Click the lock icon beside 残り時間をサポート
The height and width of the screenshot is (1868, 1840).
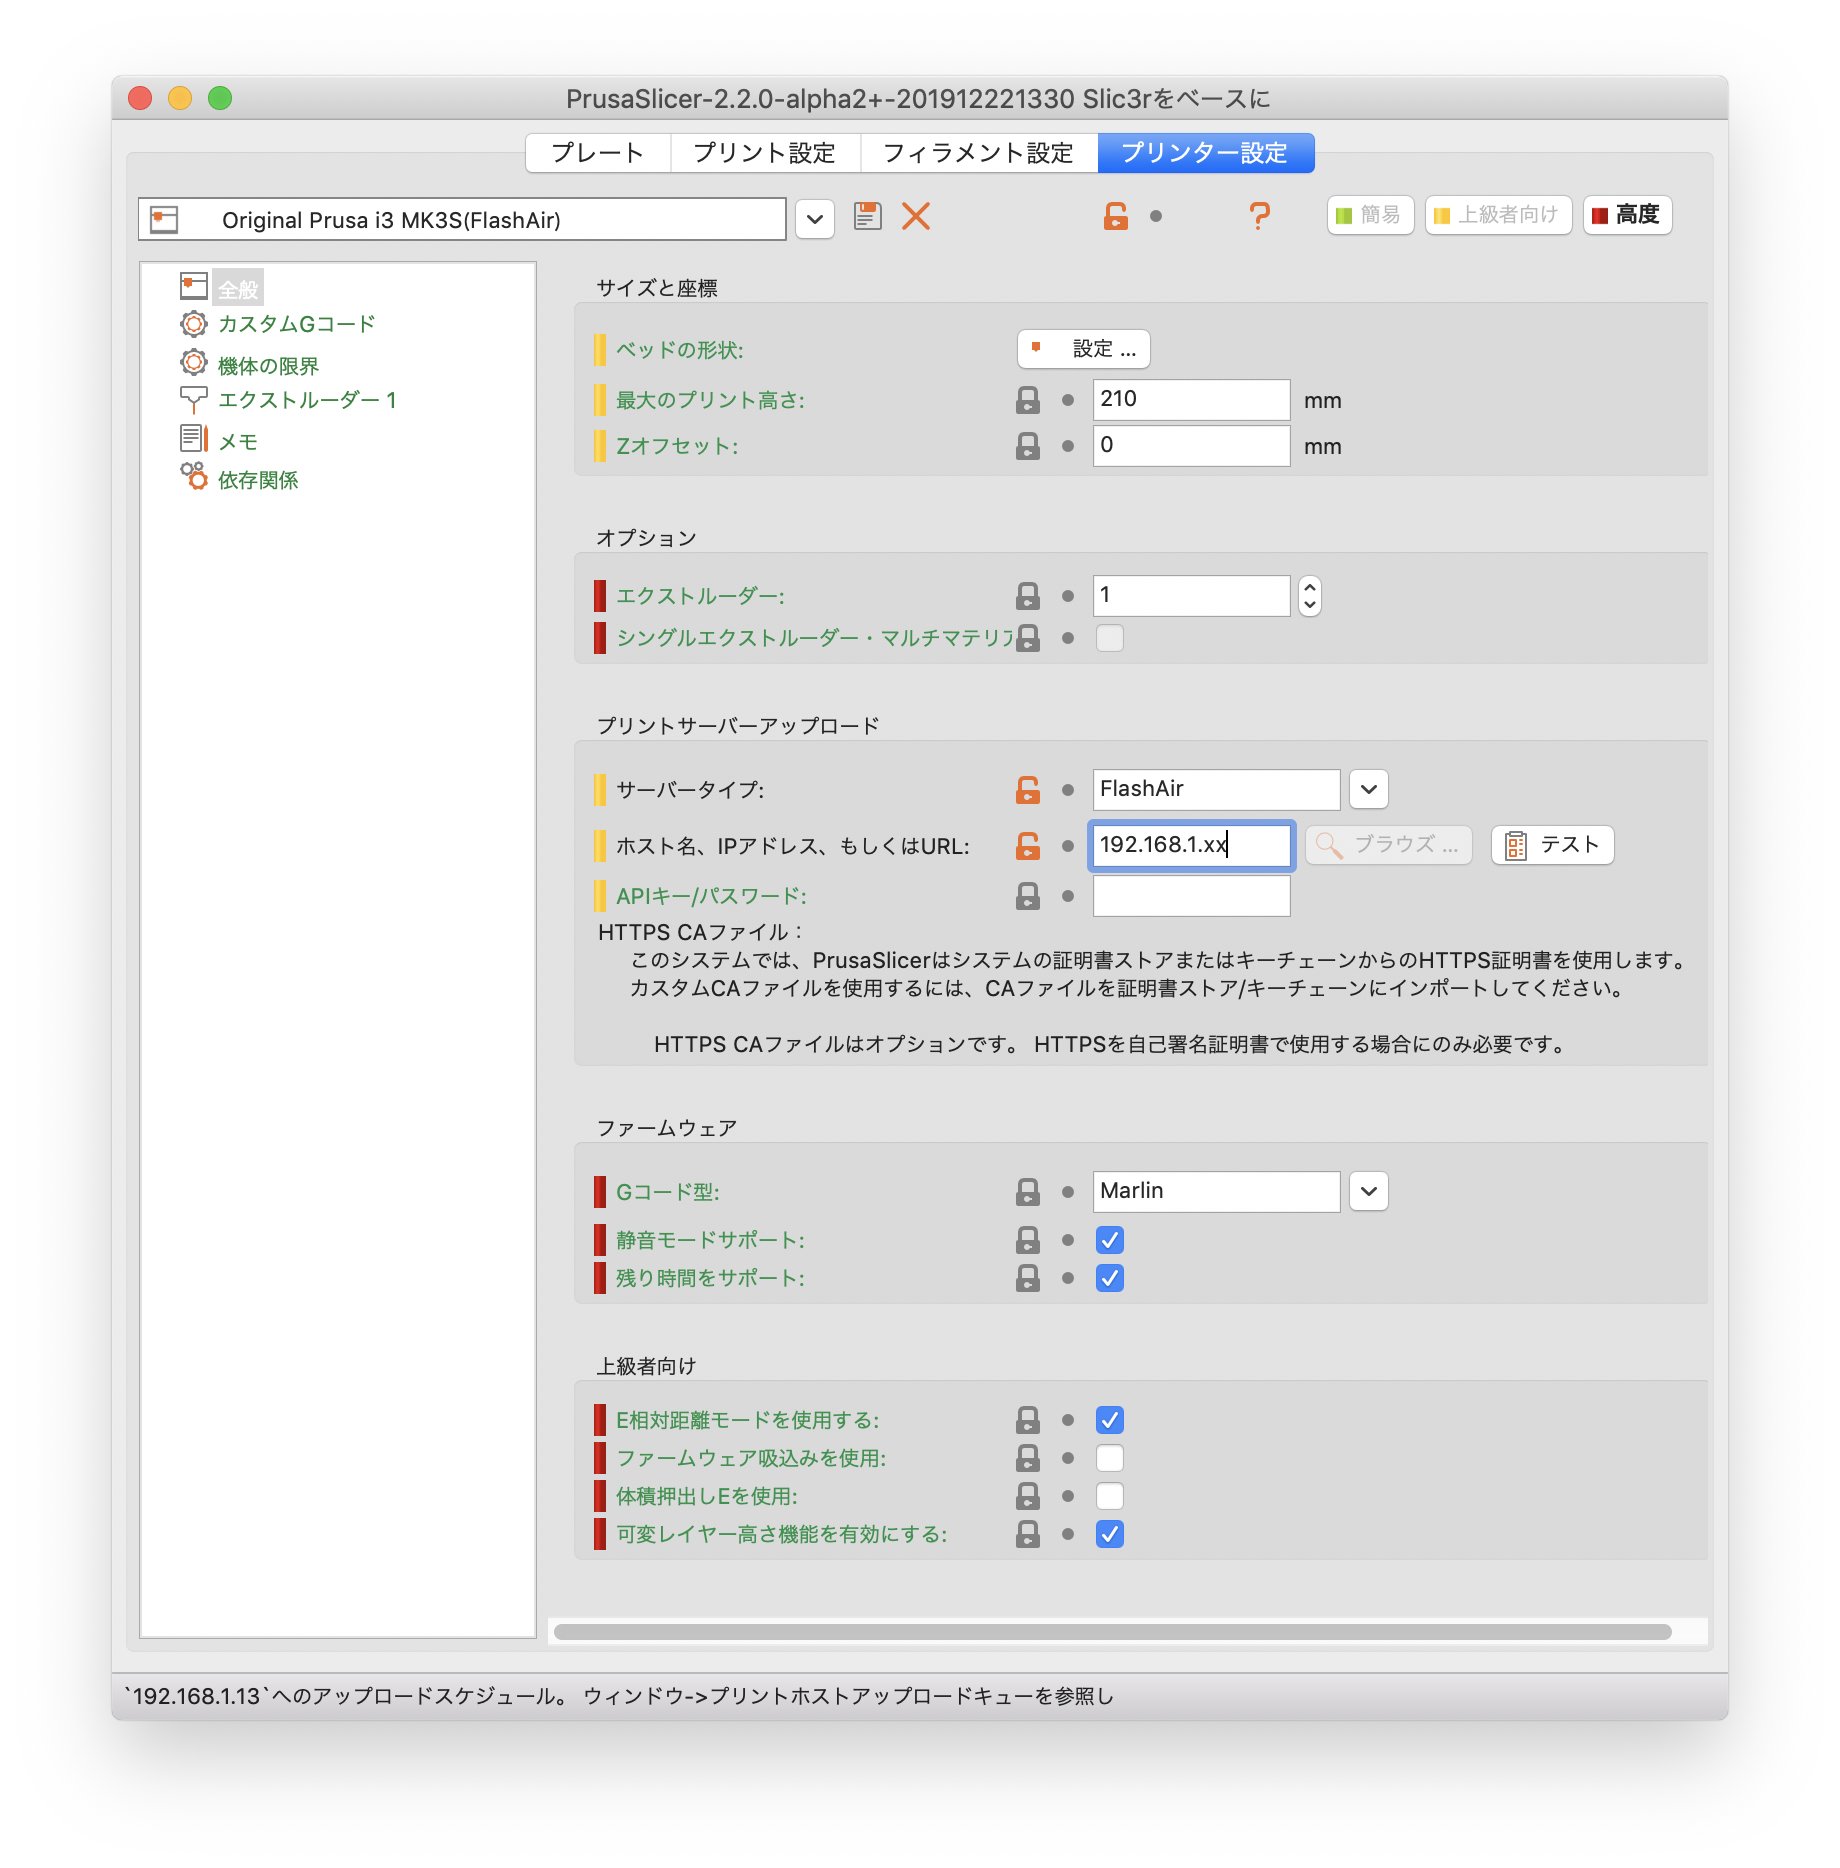point(1027,1278)
